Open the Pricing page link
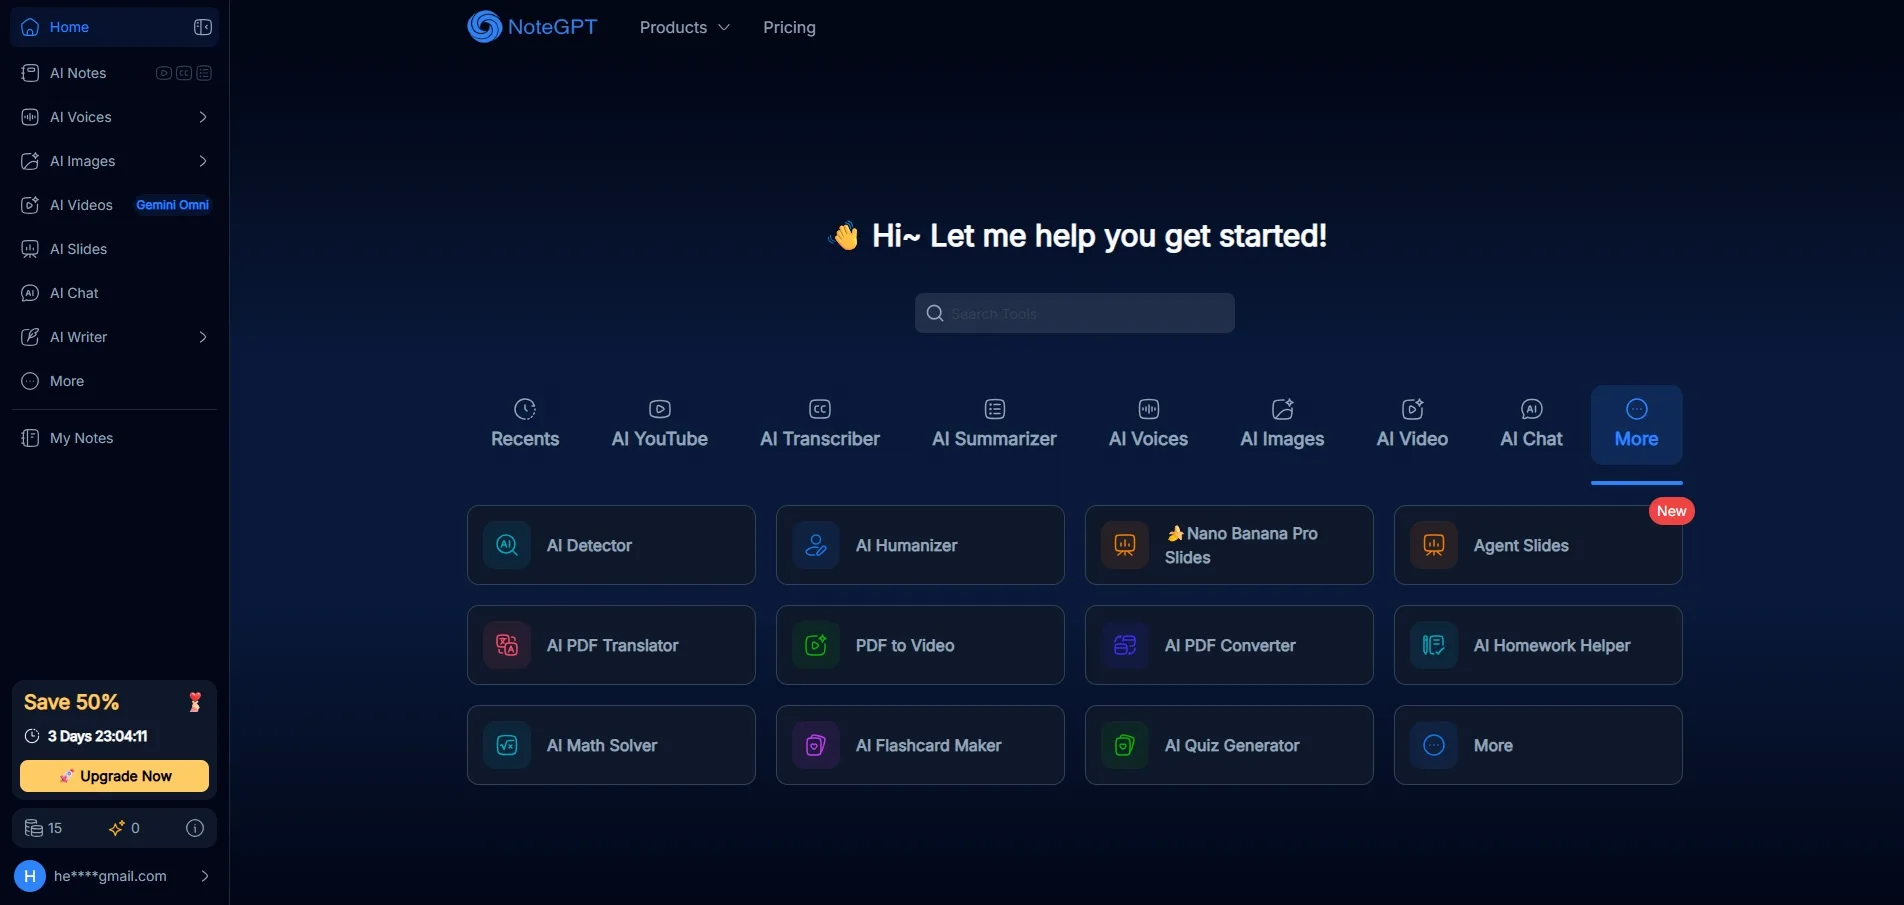 pyautogui.click(x=789, y=27)
